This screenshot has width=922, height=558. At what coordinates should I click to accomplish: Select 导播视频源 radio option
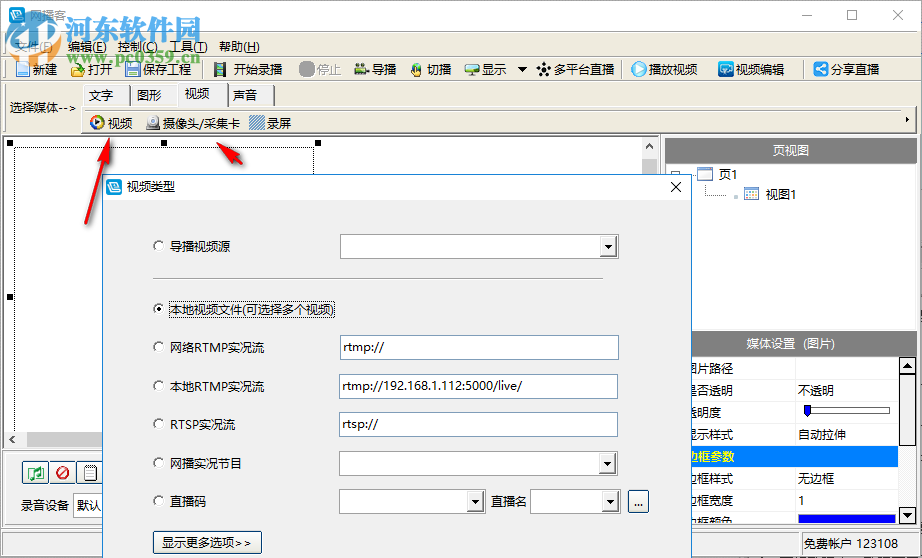pyautogui.click(x=158, y=246)
